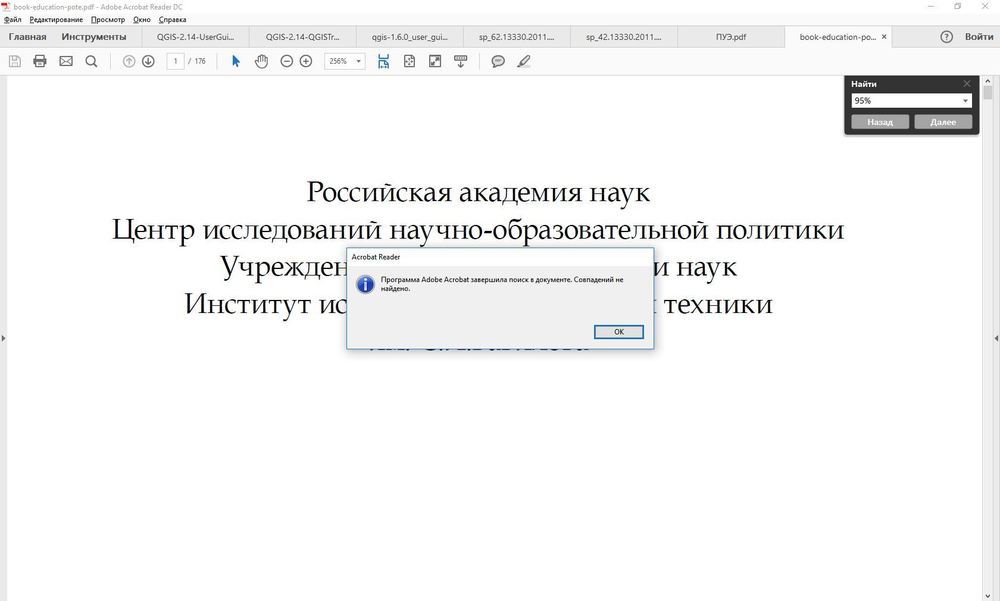Expand the search history dropdown arrow
Viewport: 1000px width, 601px height.
coord(965,101)
